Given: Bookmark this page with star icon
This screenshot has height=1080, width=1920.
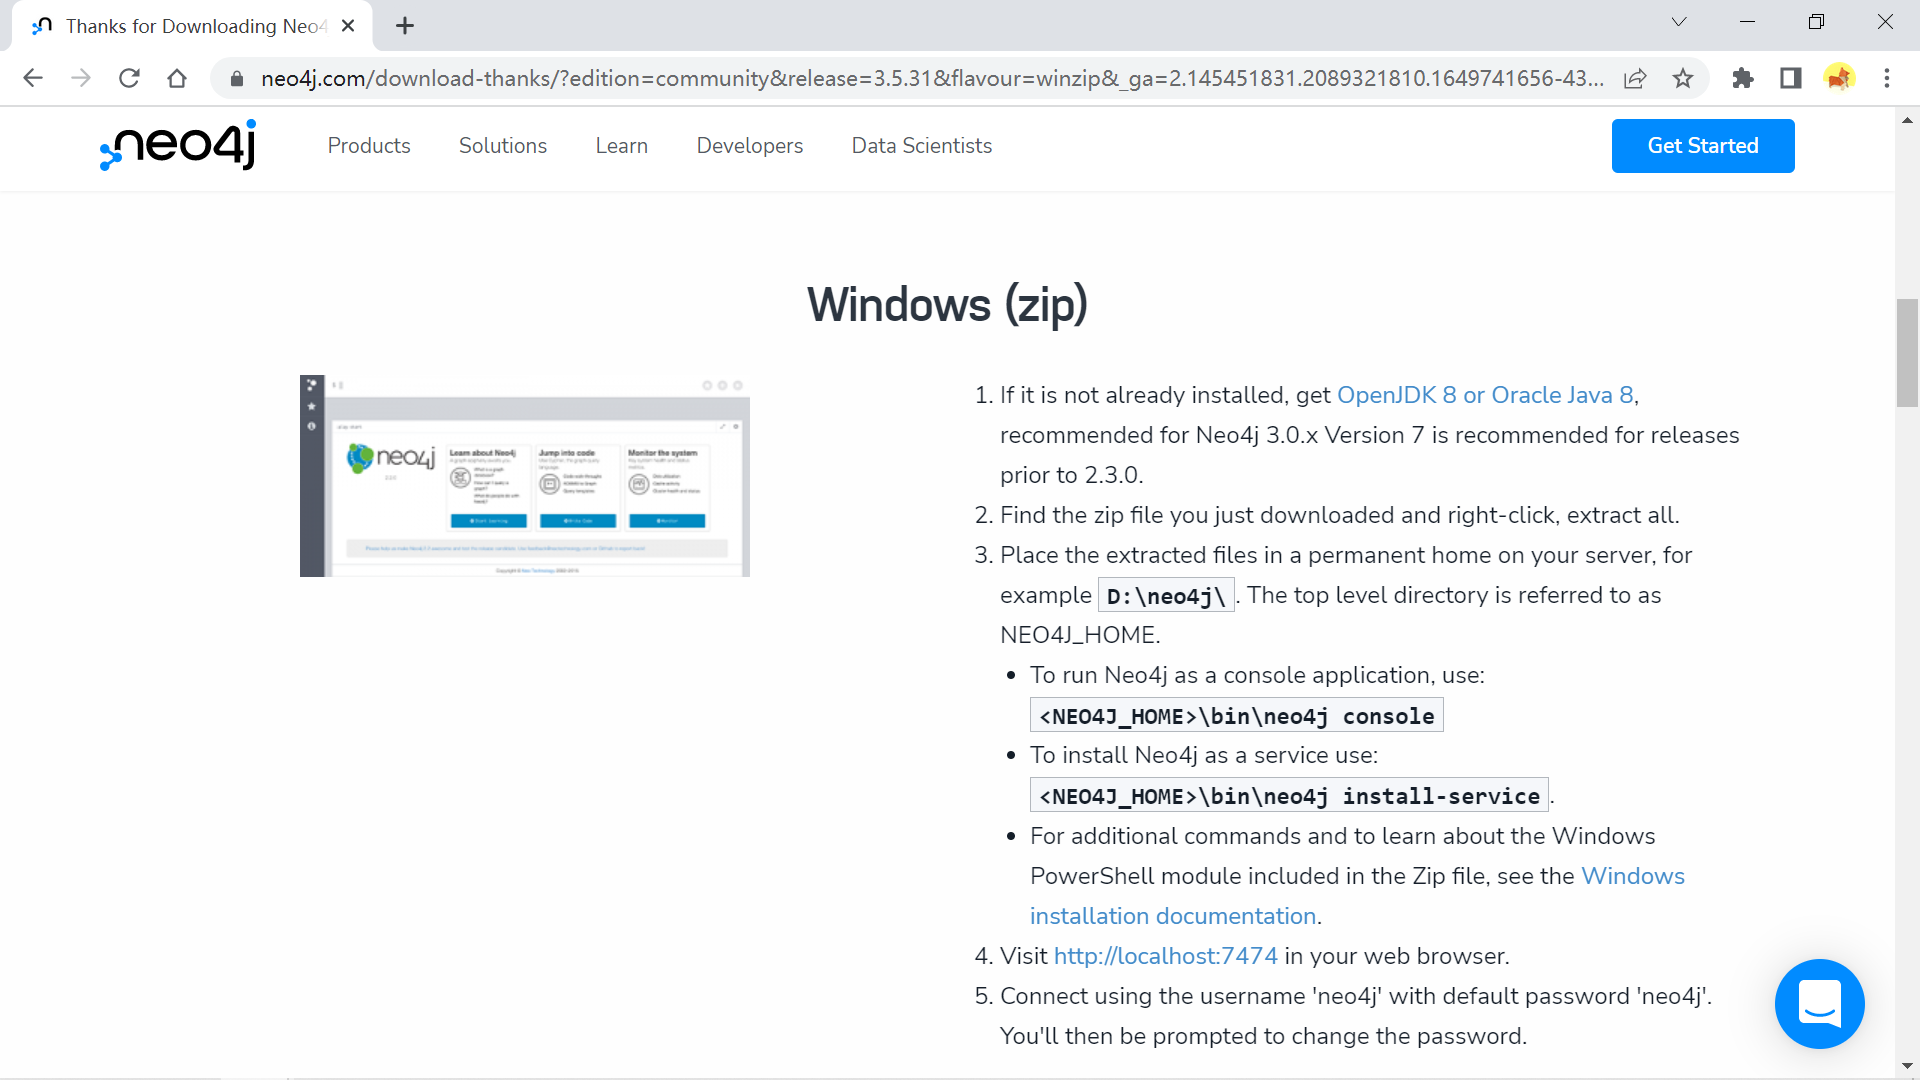Looking at the screenshot, I should pos(1683,78).
